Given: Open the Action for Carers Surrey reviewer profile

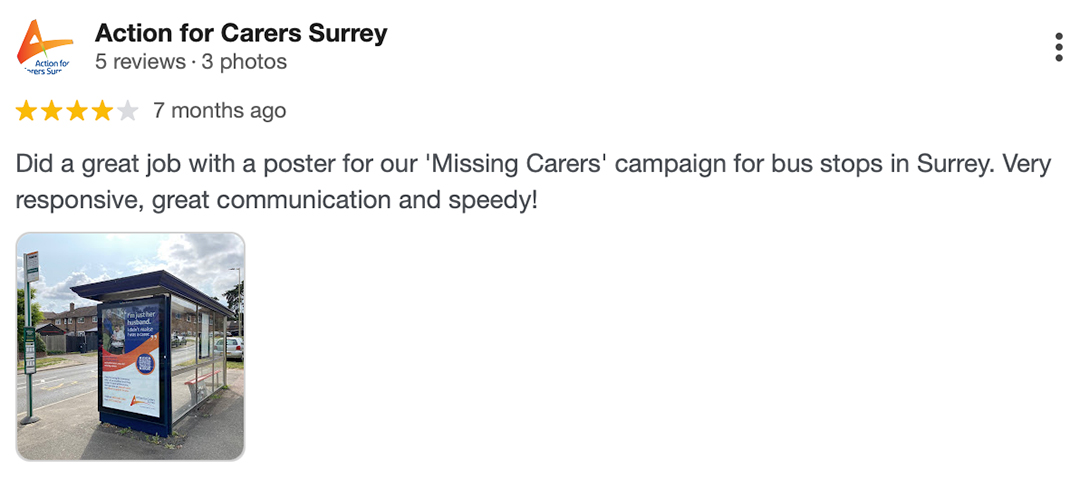Looking at the screenshot, I should click(x=240, y=33).
